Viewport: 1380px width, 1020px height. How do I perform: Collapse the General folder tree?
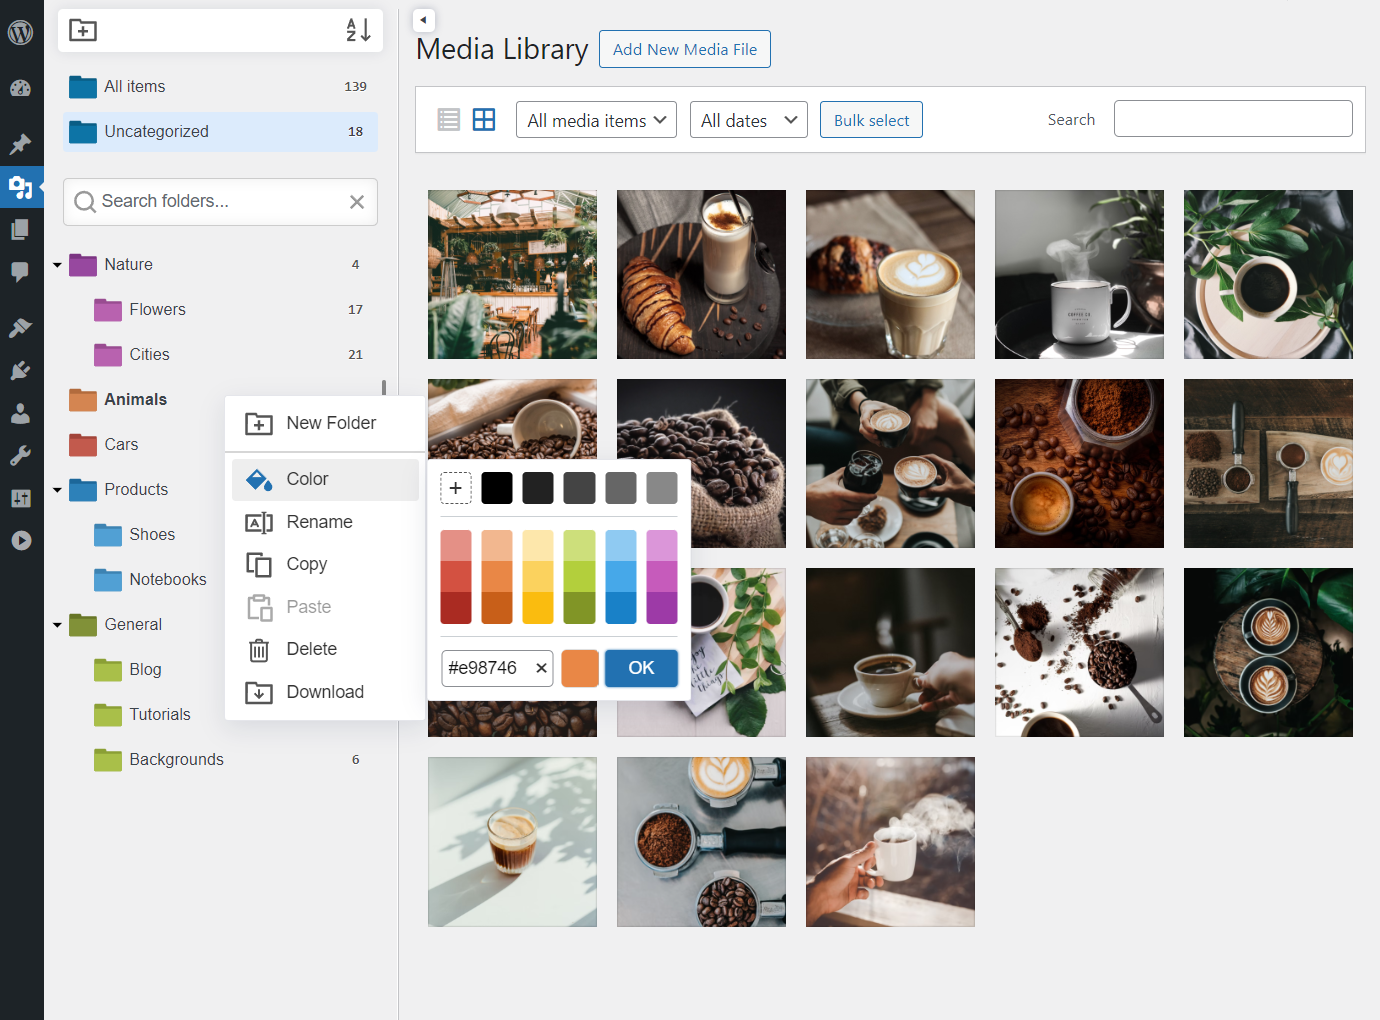58,625
